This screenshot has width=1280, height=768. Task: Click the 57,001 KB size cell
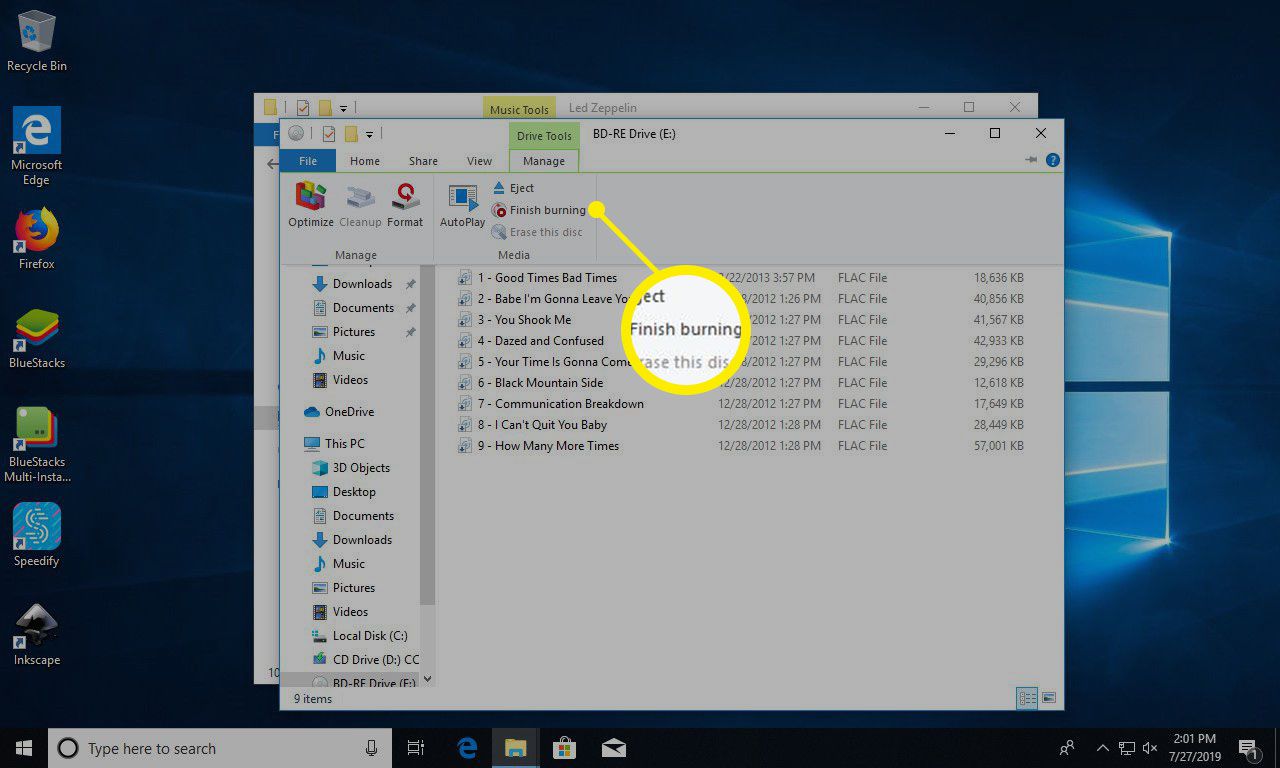(x=999, y=446)
